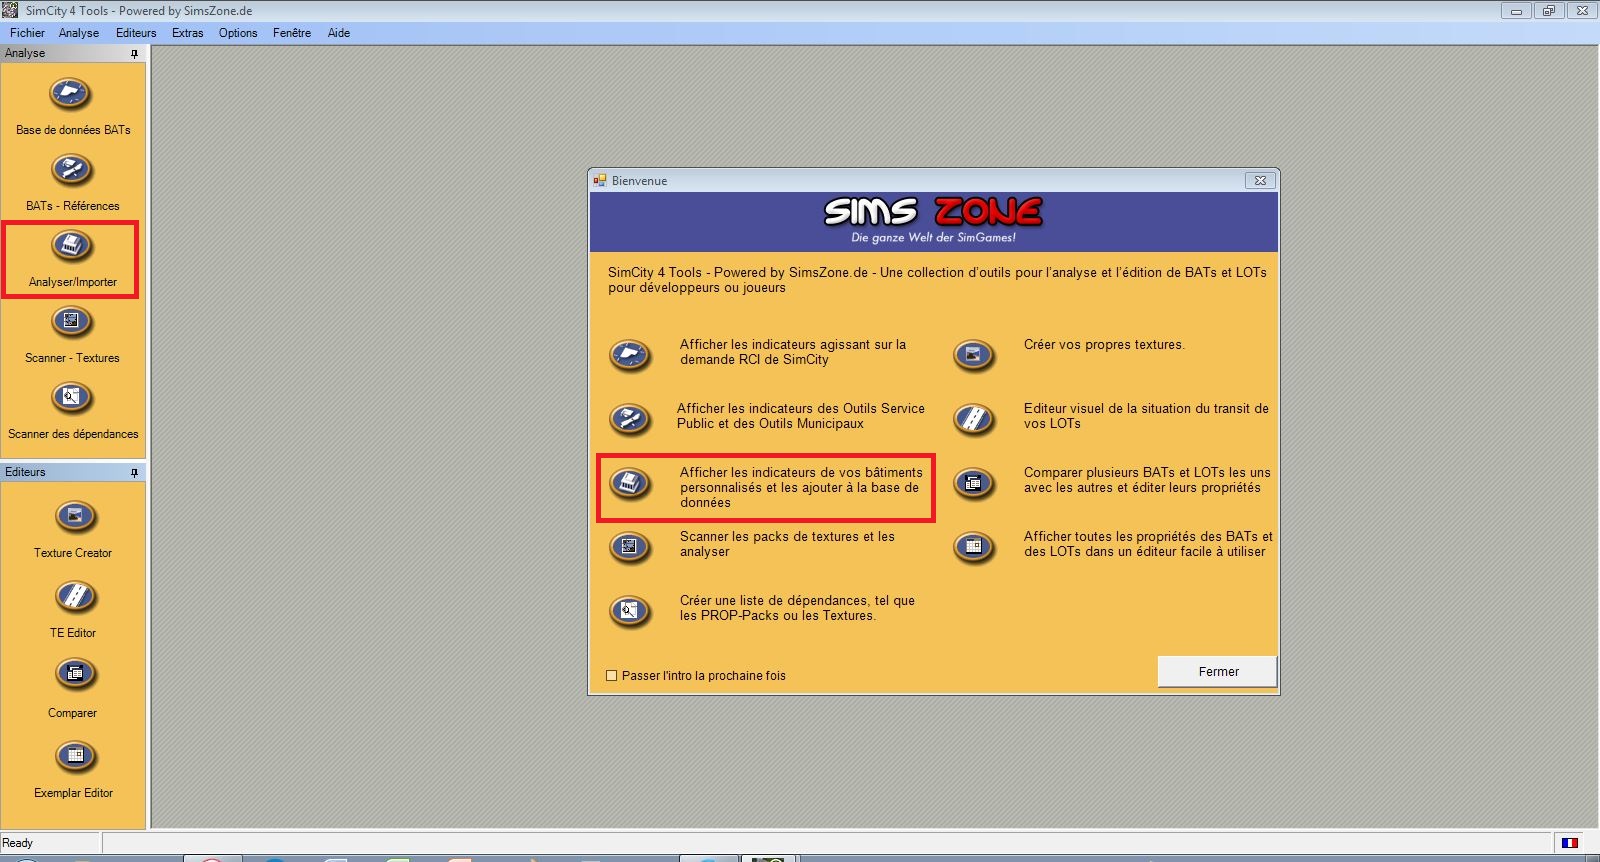Enable Passer l'intro la prochaine fois checkbox

(x=612, y=676)
